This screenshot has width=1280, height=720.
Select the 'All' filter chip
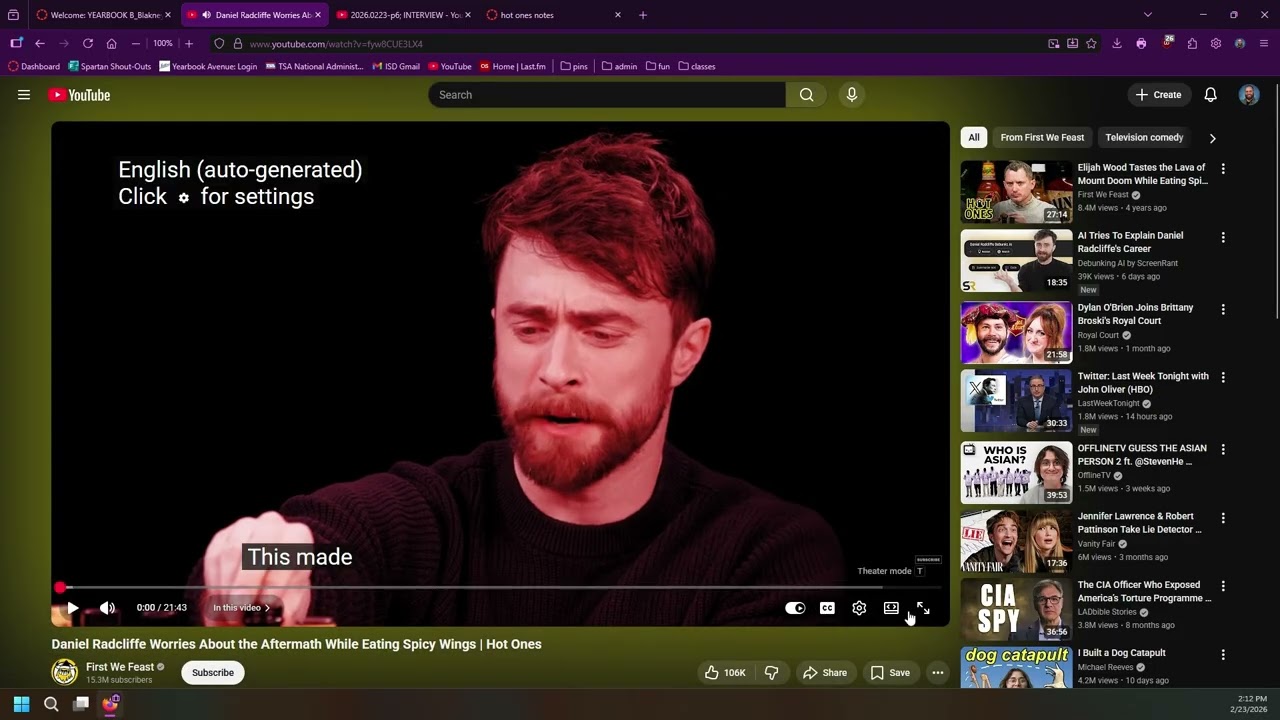tap(974, 138)
